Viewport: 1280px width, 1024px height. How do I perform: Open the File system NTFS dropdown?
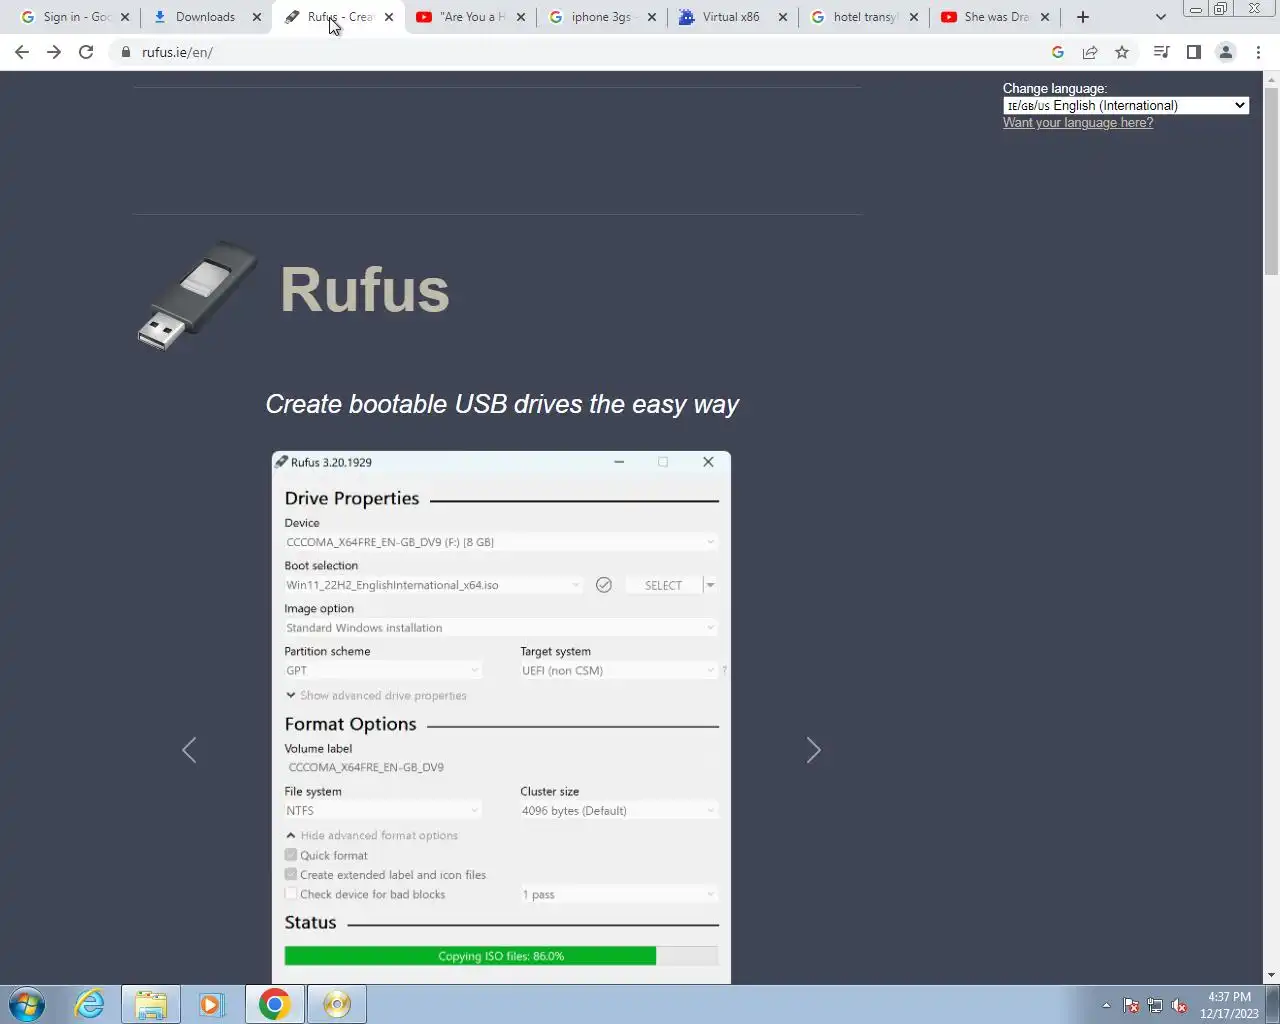pos(383,811)
